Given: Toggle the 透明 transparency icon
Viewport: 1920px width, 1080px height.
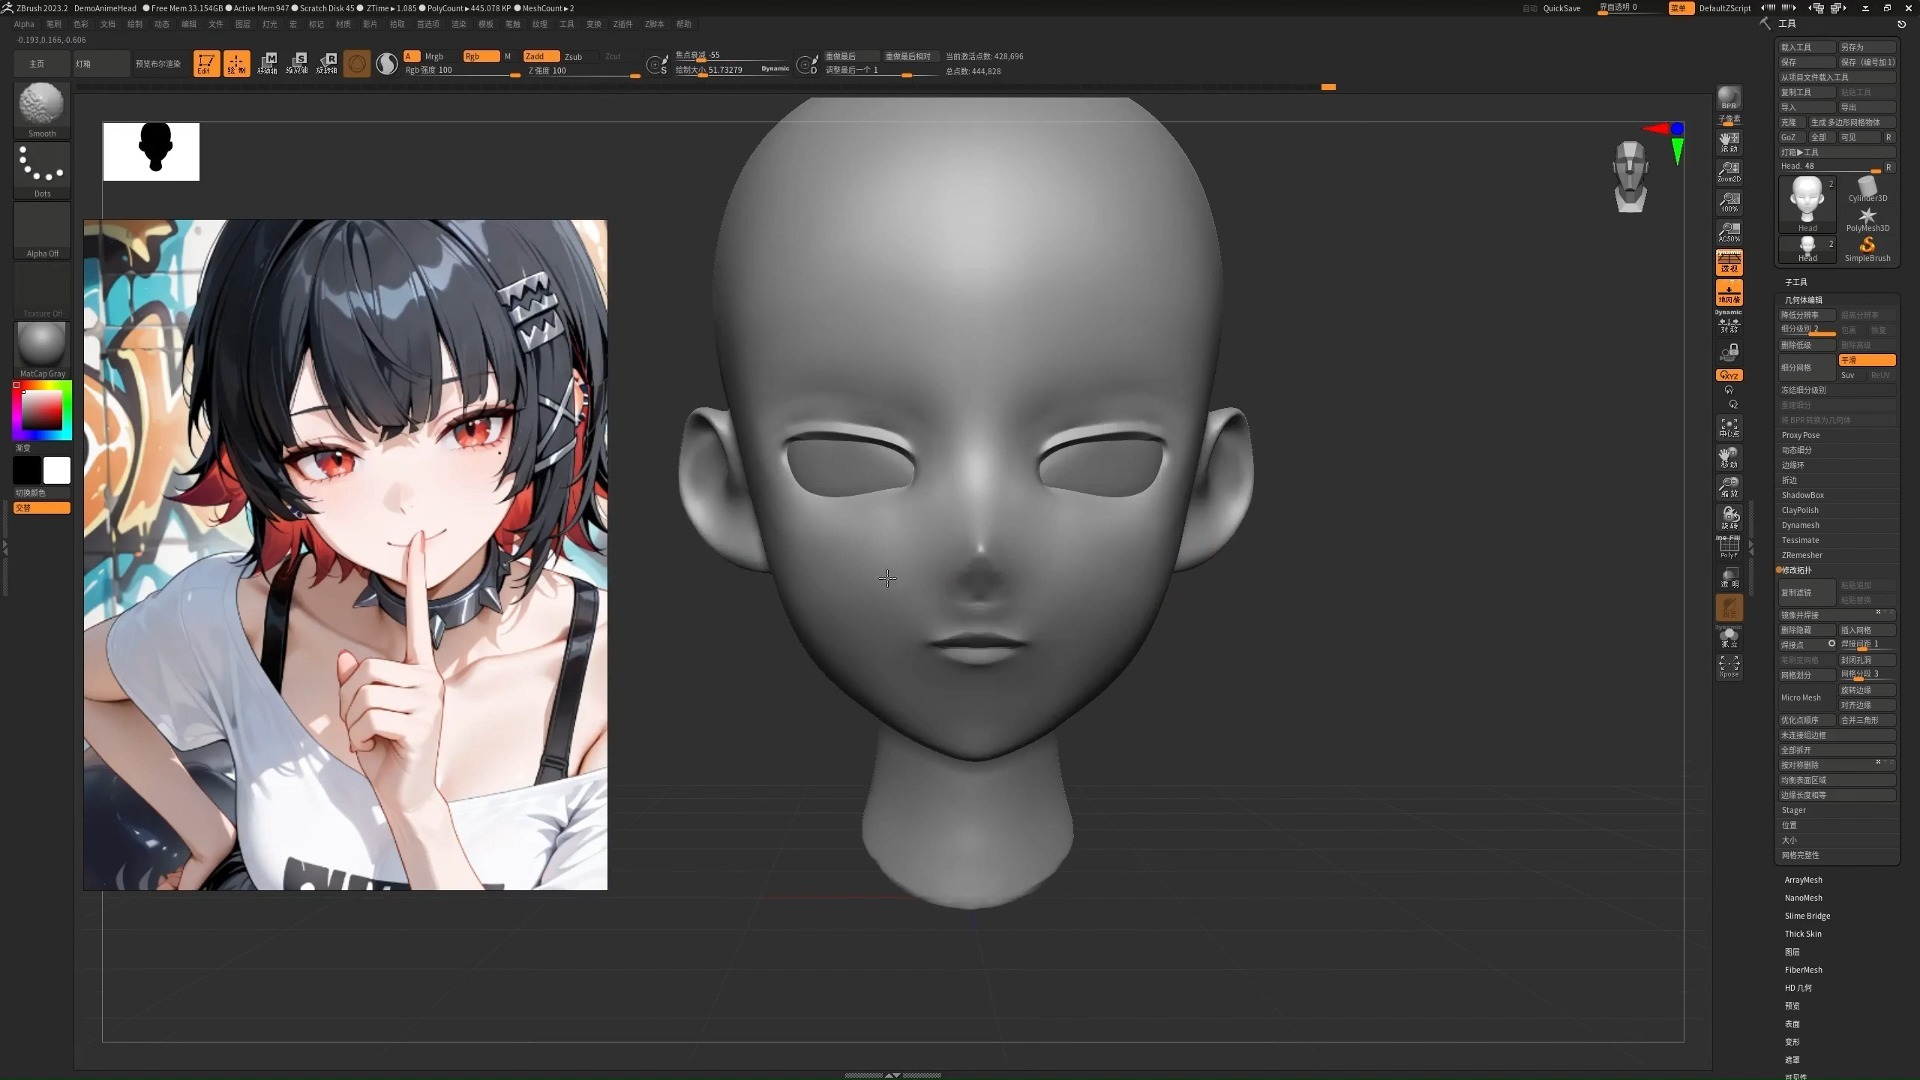Looking at the screenshot, I should (1729, 578).
